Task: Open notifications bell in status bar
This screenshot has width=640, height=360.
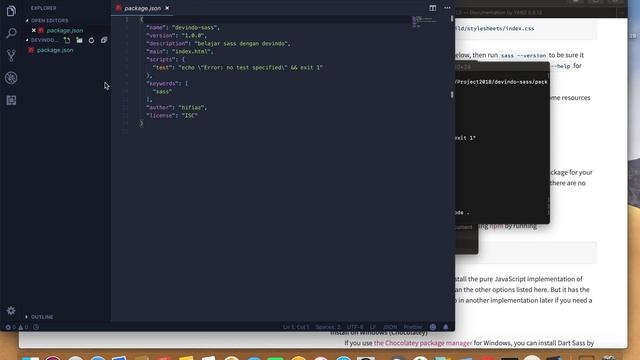Action: [x=446, y=327]
